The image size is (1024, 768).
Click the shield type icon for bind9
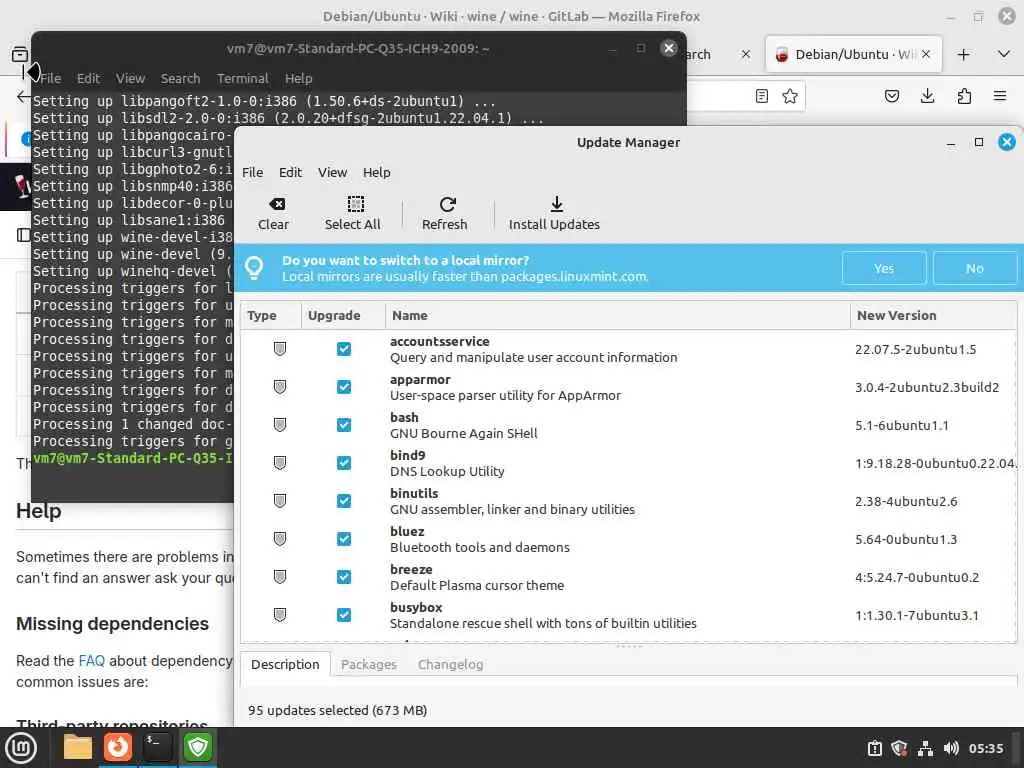pos(280,462)
